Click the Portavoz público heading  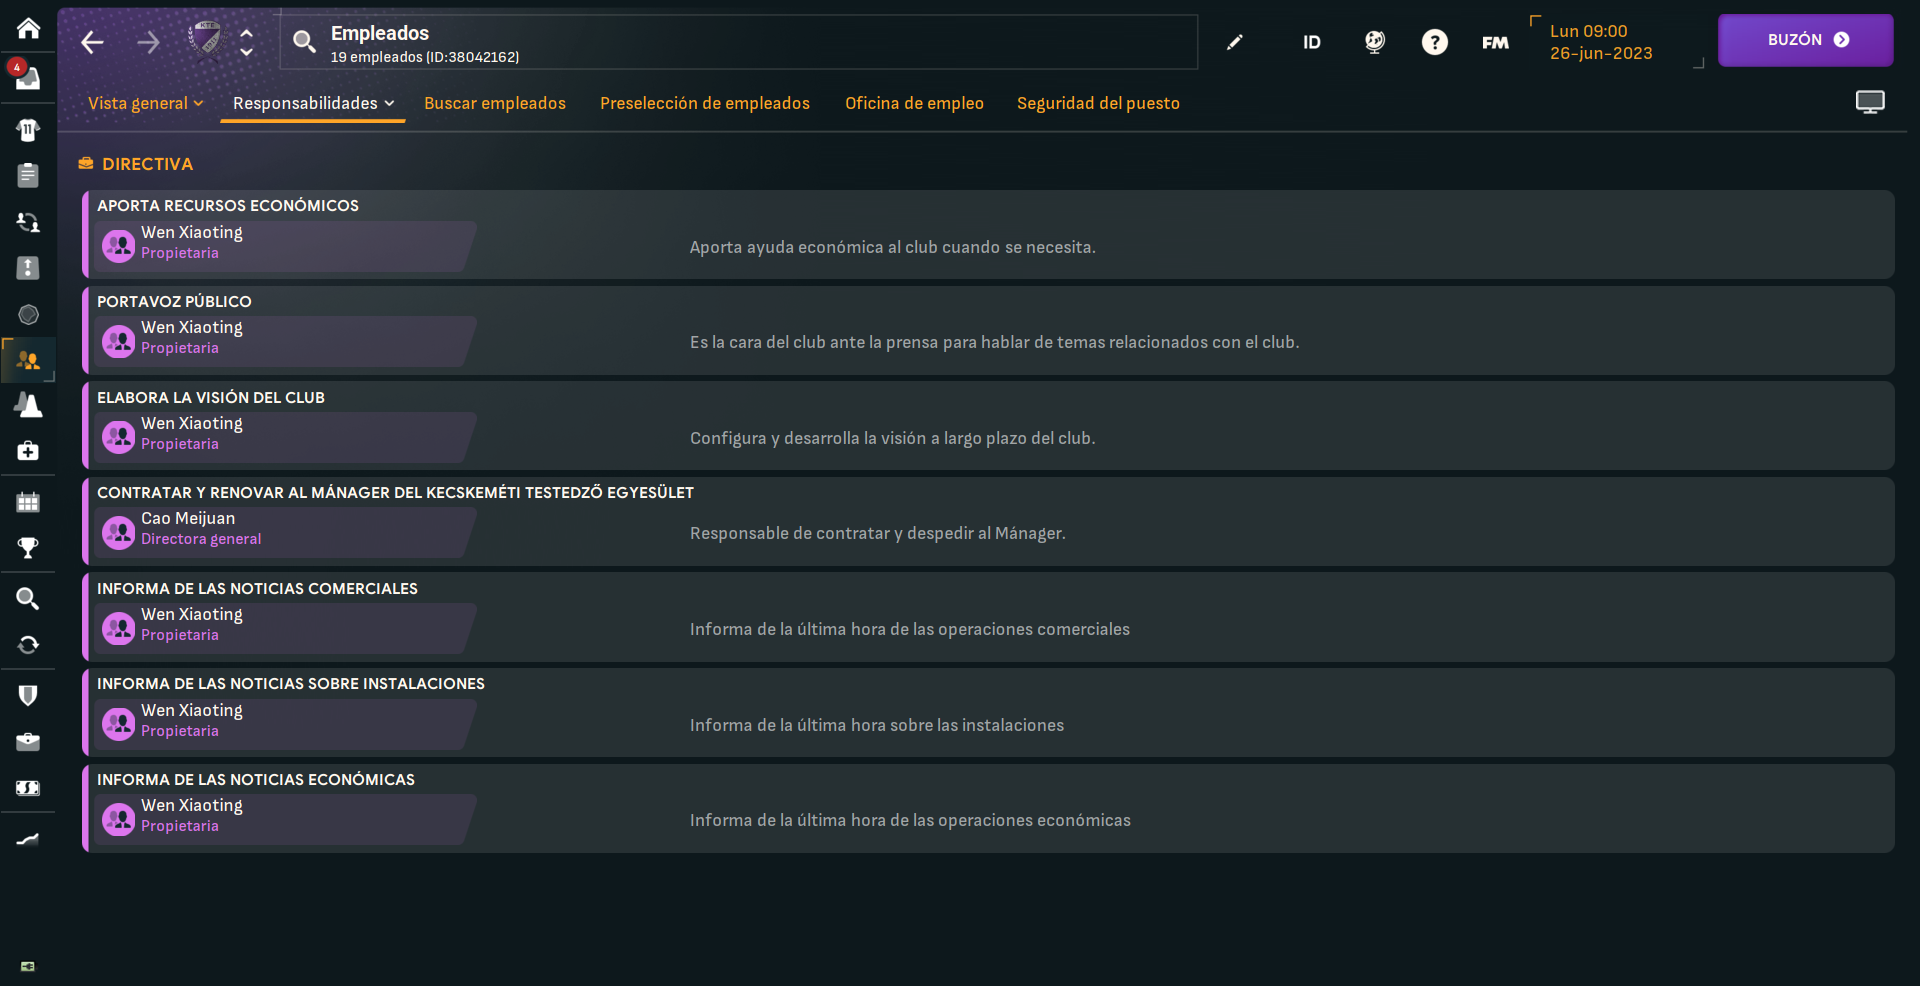(174, 301)
